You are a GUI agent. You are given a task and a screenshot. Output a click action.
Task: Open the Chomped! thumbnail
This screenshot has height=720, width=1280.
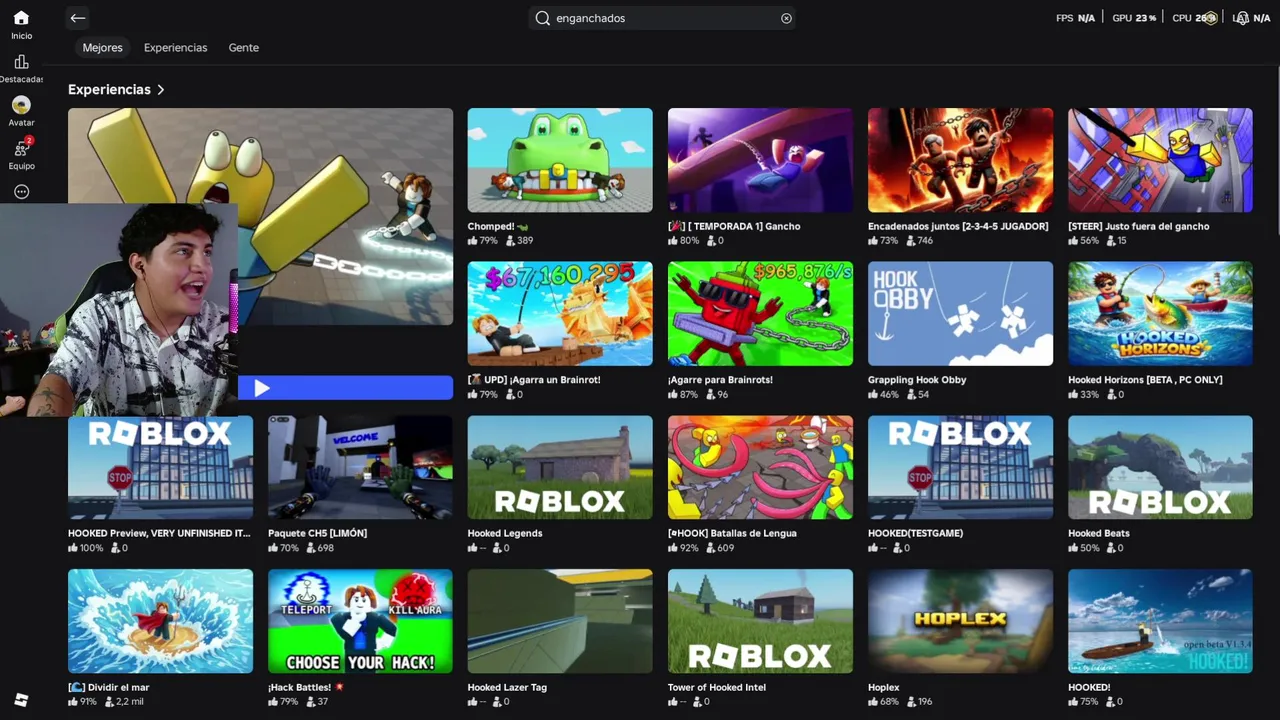point(560,160)
